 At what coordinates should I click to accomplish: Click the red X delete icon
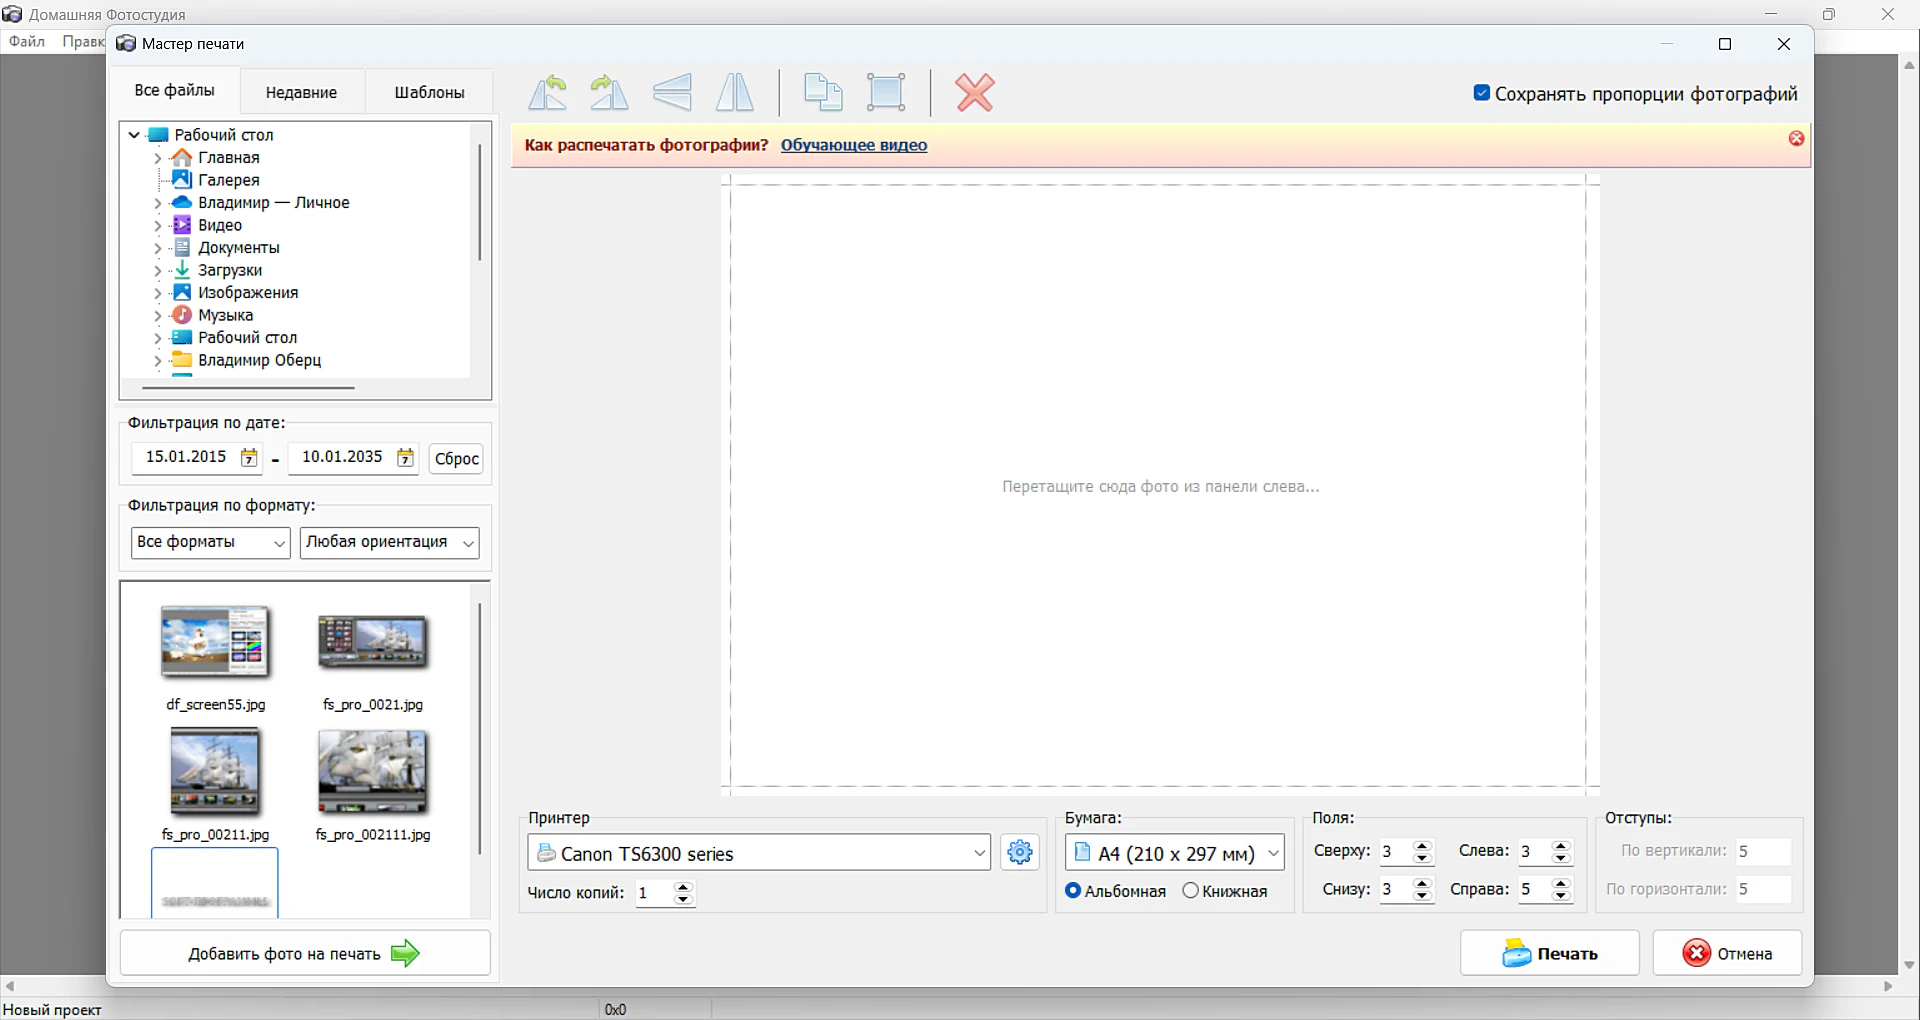click(x=974, y=93)
